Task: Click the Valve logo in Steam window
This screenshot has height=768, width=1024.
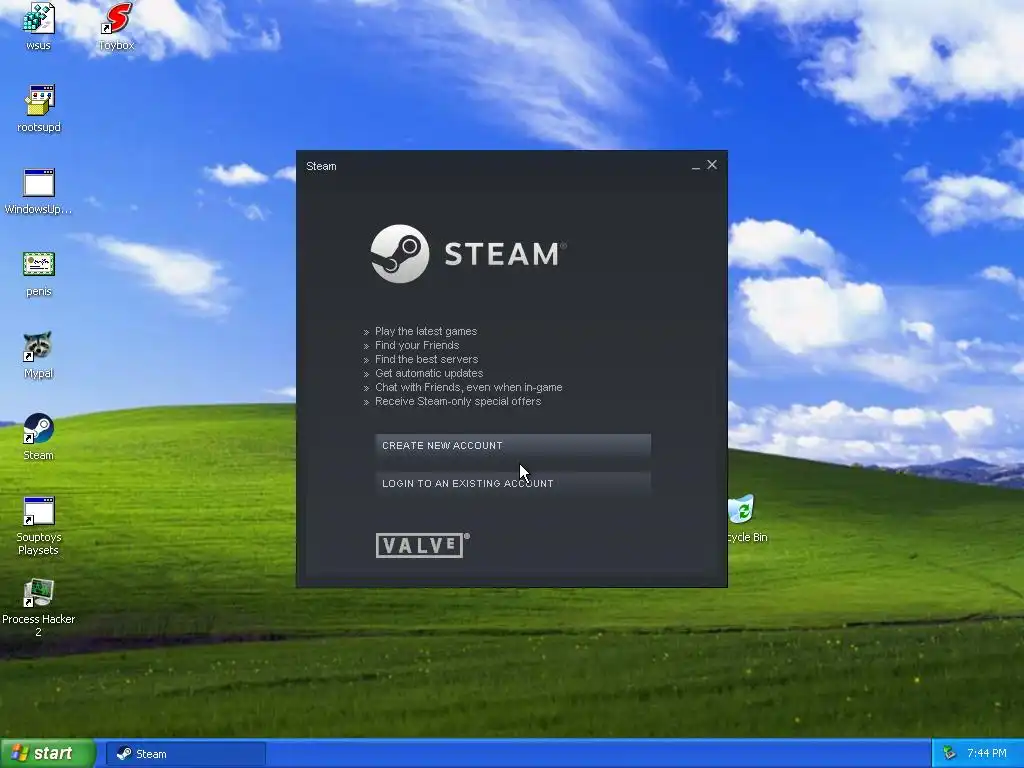Action: click(x=423, y=545)
